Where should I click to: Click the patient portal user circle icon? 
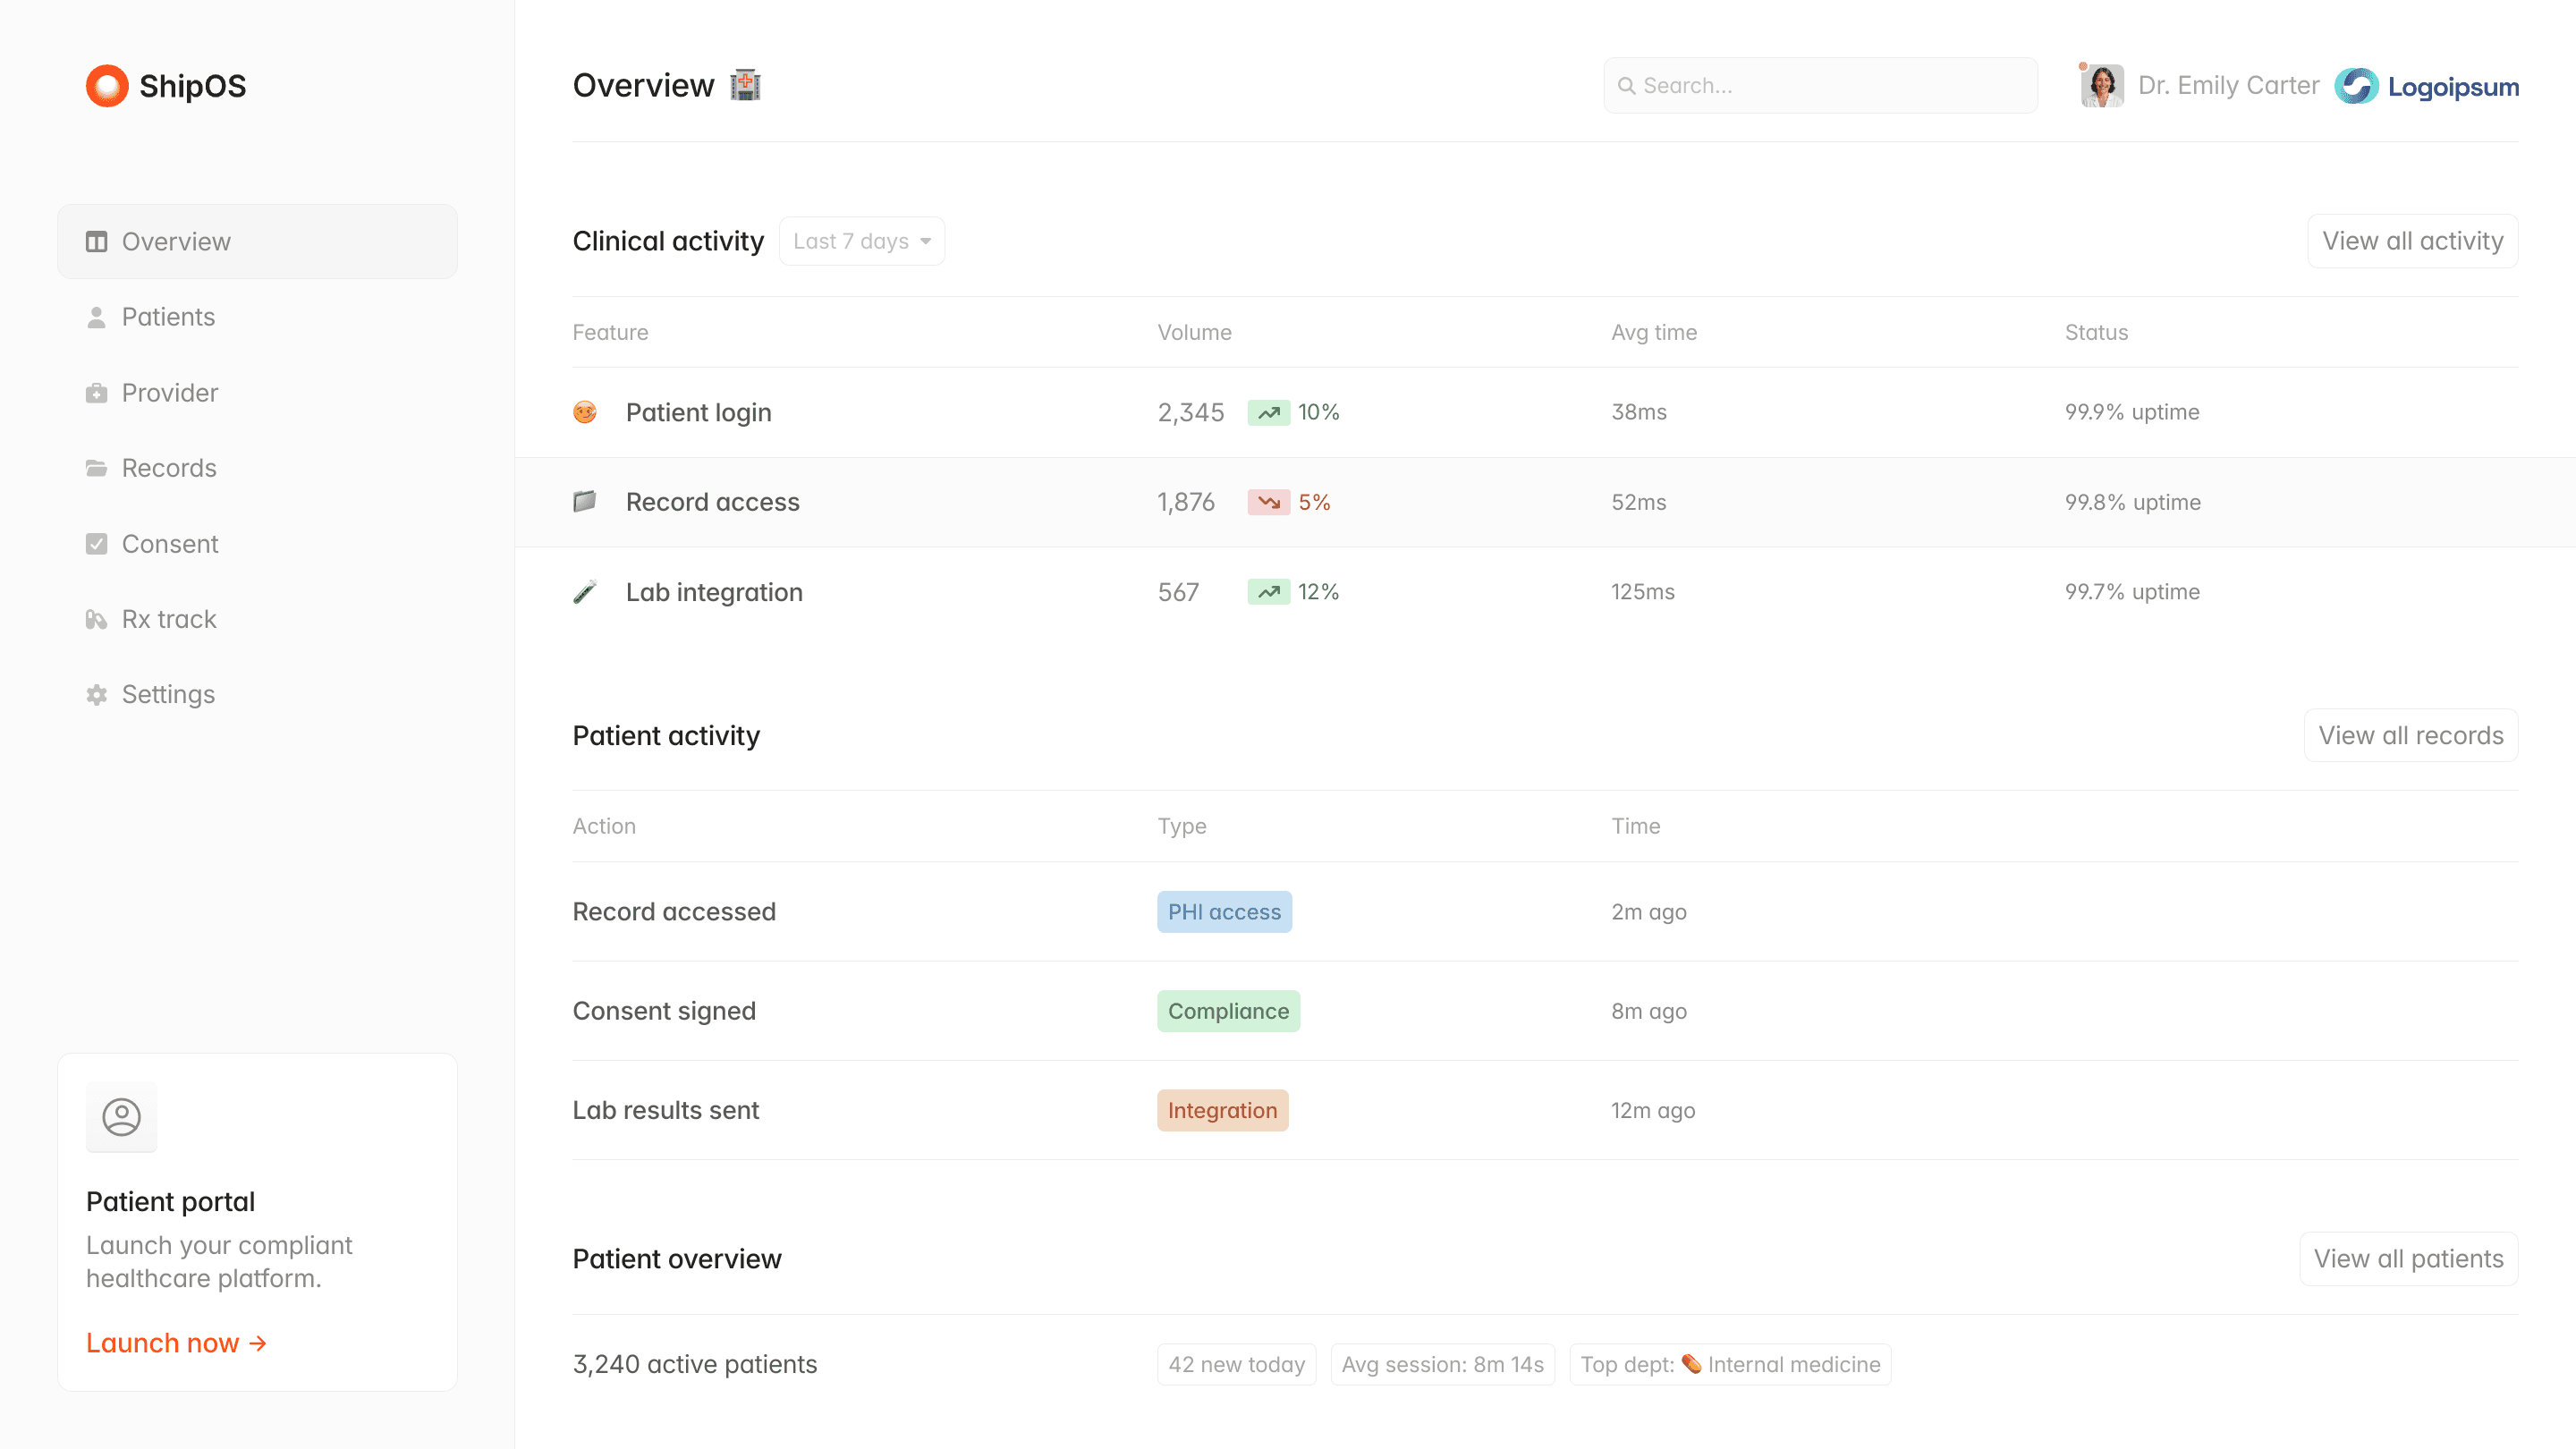(x=121, y=1117)
